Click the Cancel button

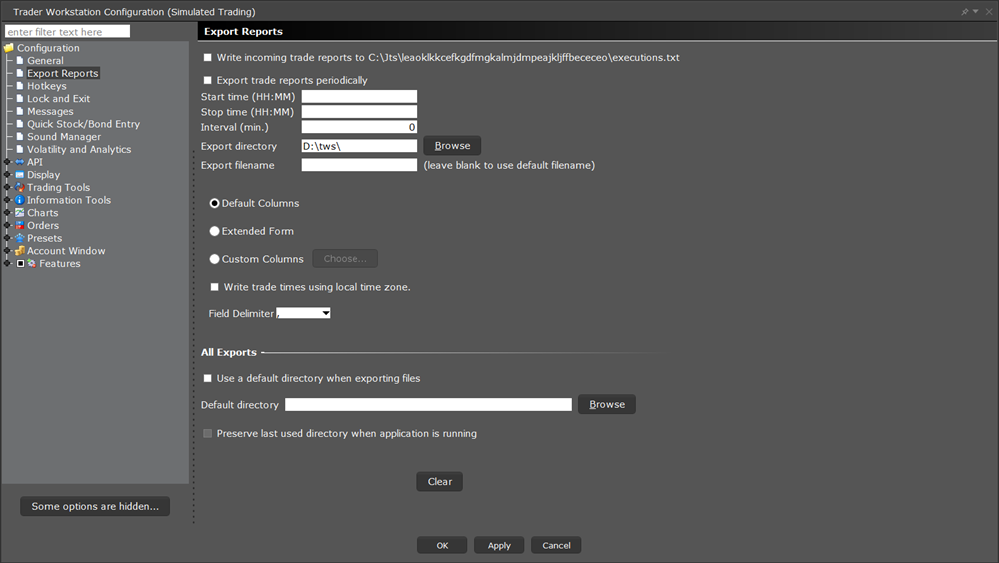tap(556, 545)
